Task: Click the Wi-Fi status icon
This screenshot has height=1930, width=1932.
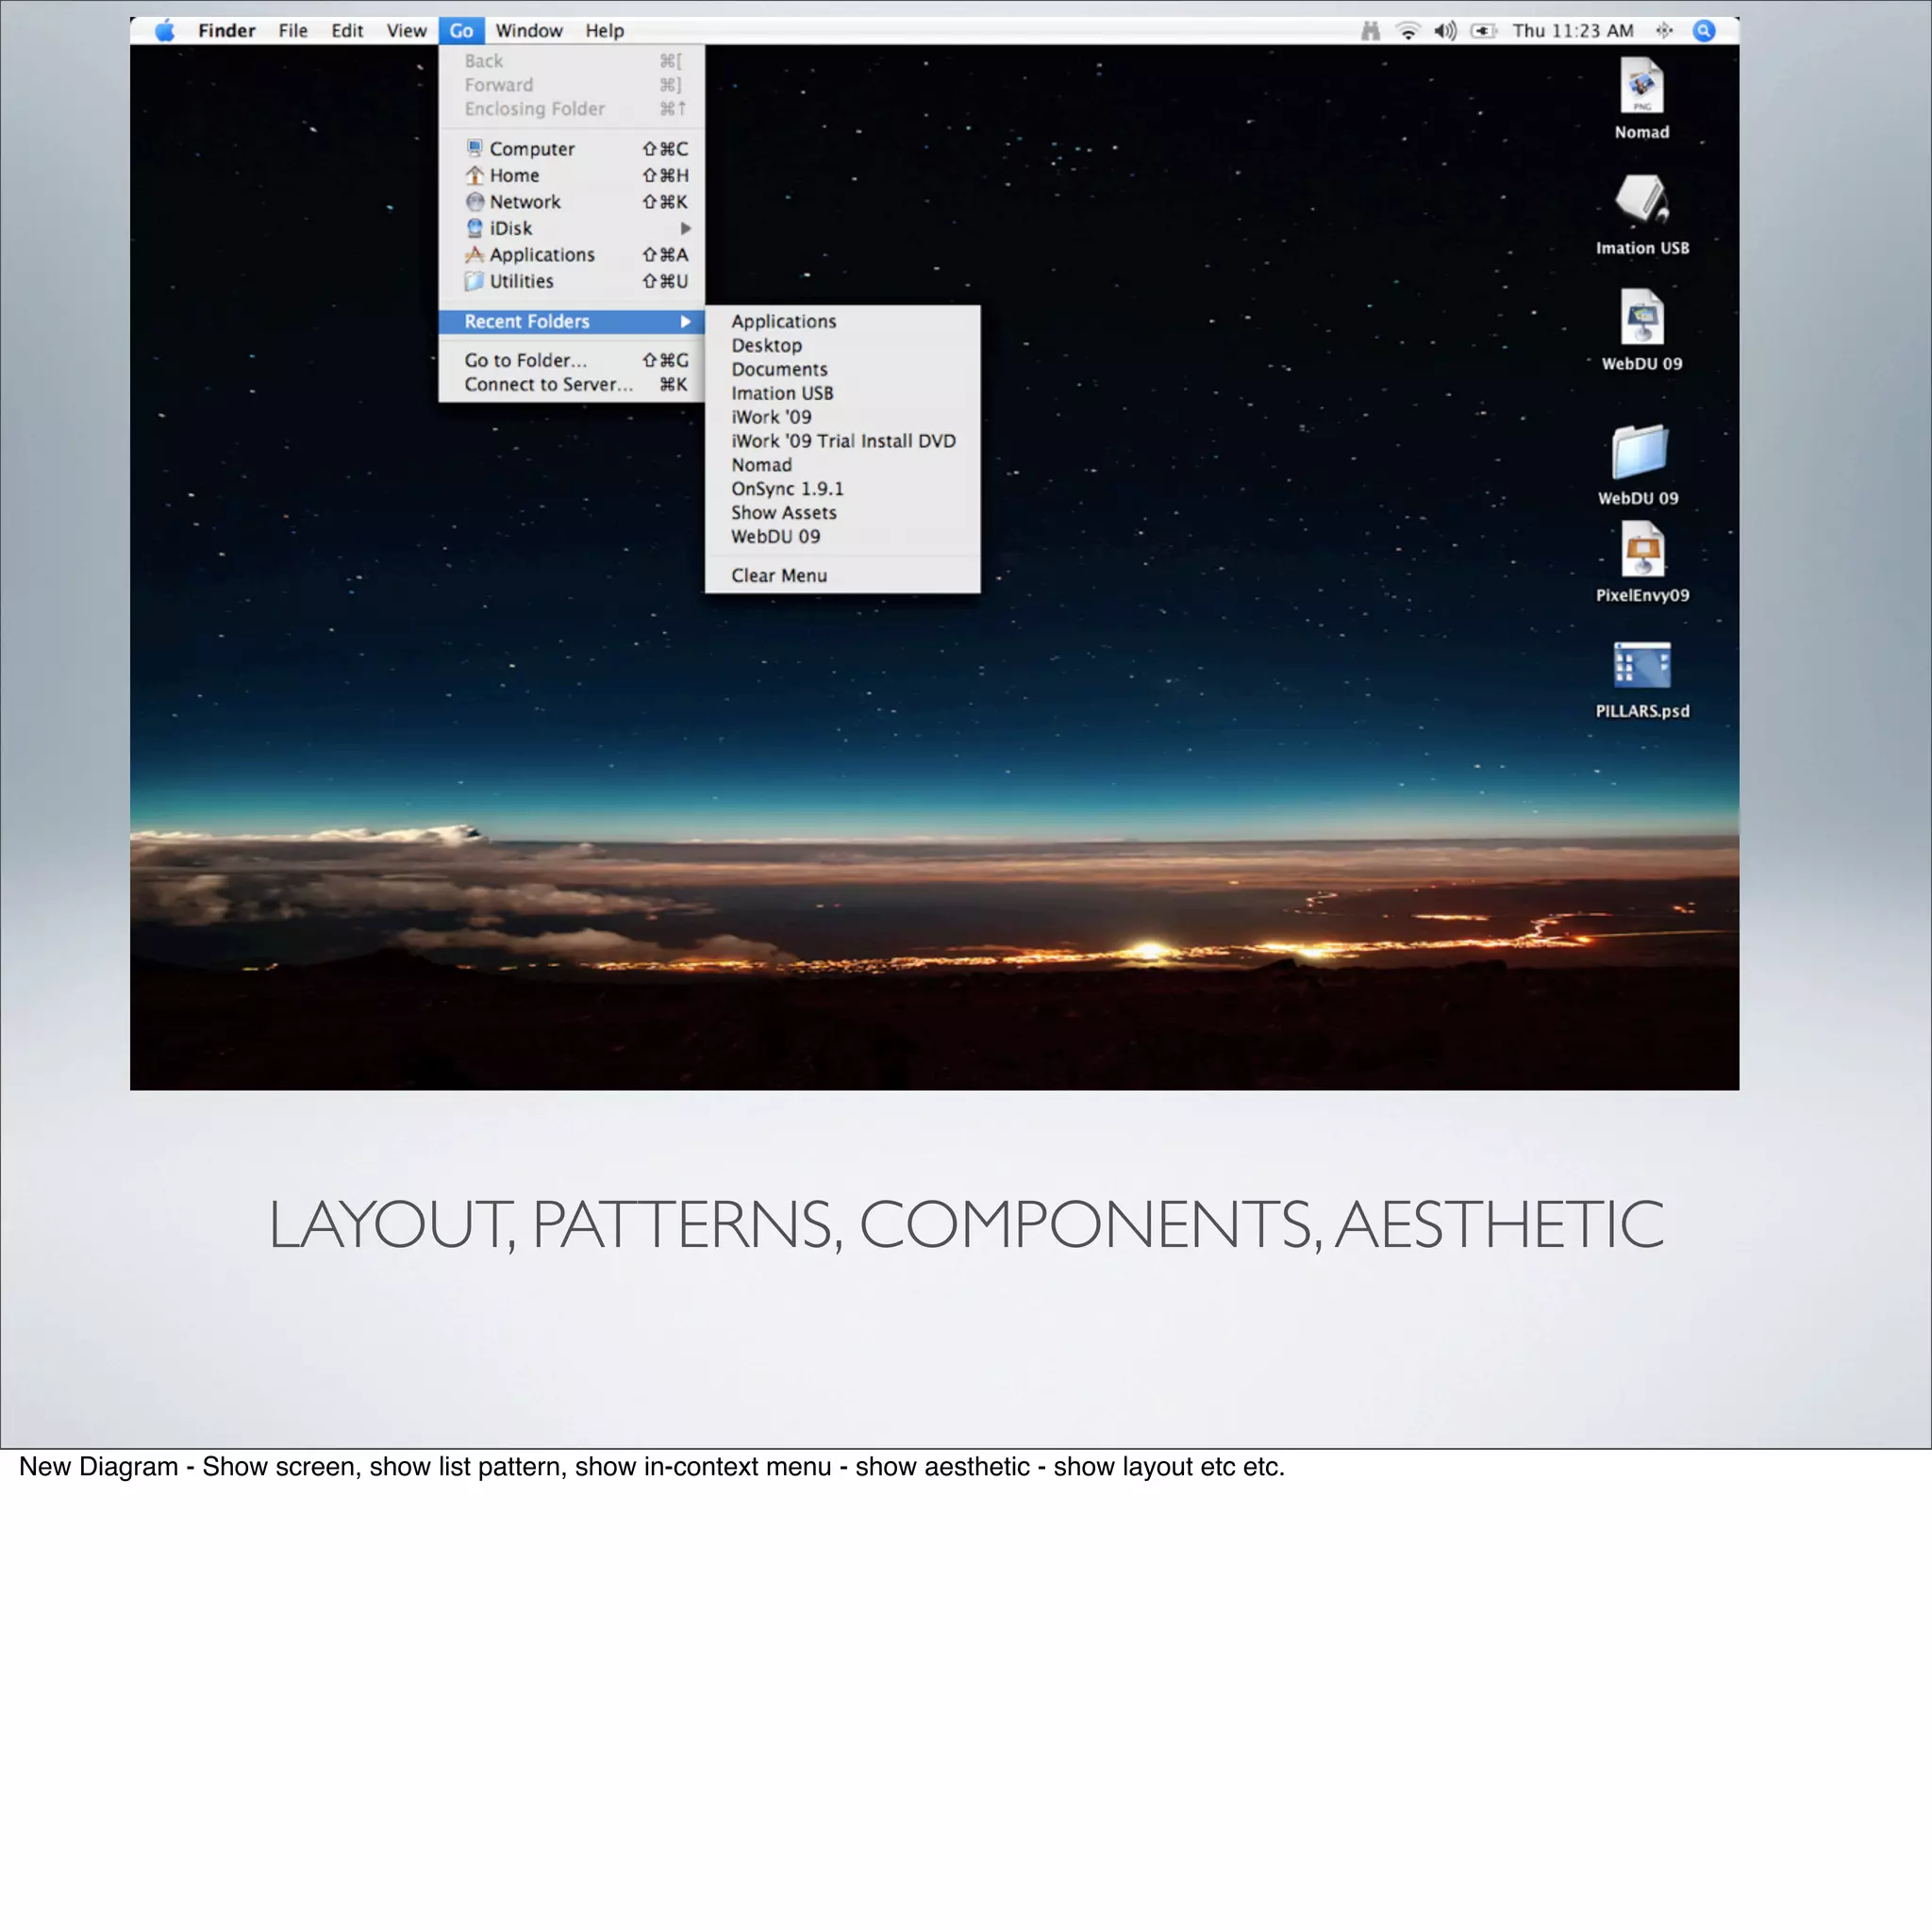Action: coord(1408,31)
